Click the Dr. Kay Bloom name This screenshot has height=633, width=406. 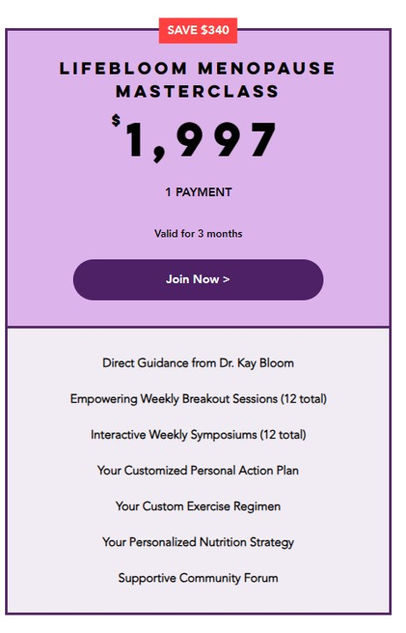click(257, 363)
